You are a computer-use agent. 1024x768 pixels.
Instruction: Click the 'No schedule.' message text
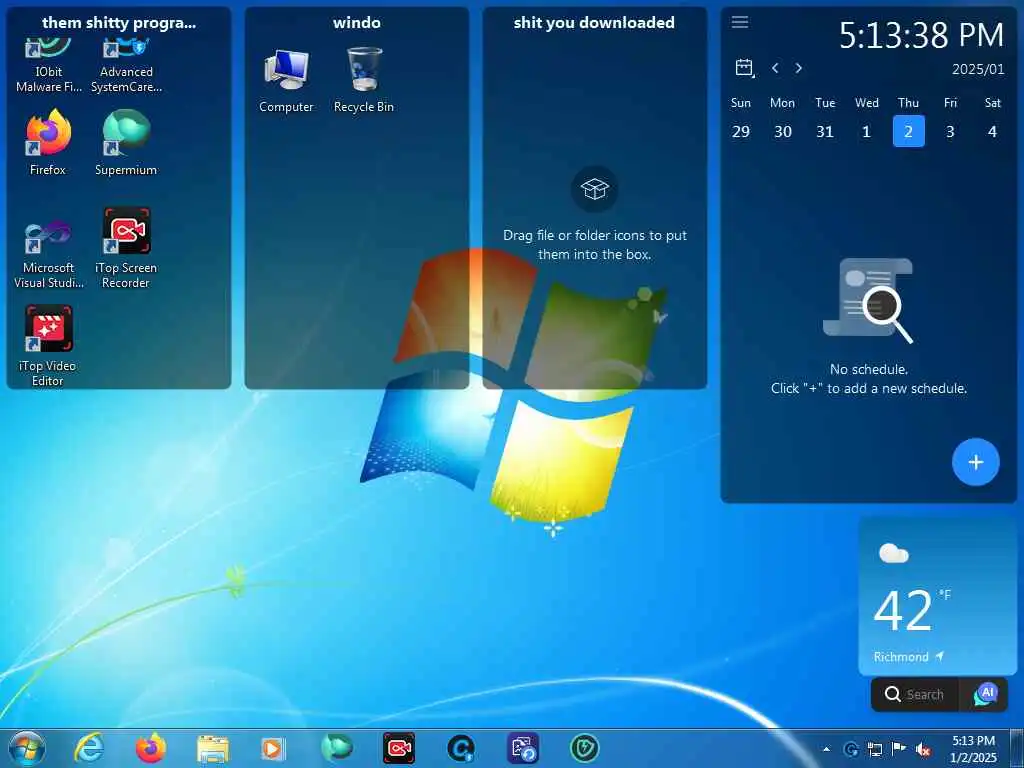tap(869, 369)
